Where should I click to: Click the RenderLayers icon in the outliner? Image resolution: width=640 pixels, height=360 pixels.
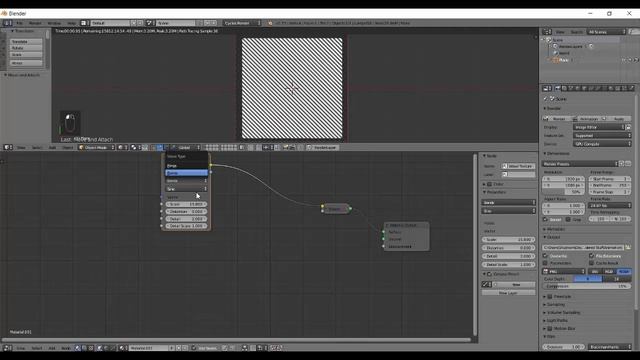tap(556, 47)
